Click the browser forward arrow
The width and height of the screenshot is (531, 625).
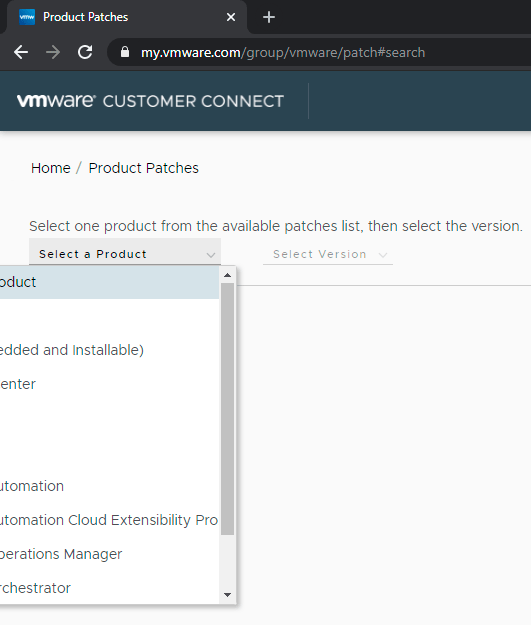pyautogui.click(x=53, y=52)
